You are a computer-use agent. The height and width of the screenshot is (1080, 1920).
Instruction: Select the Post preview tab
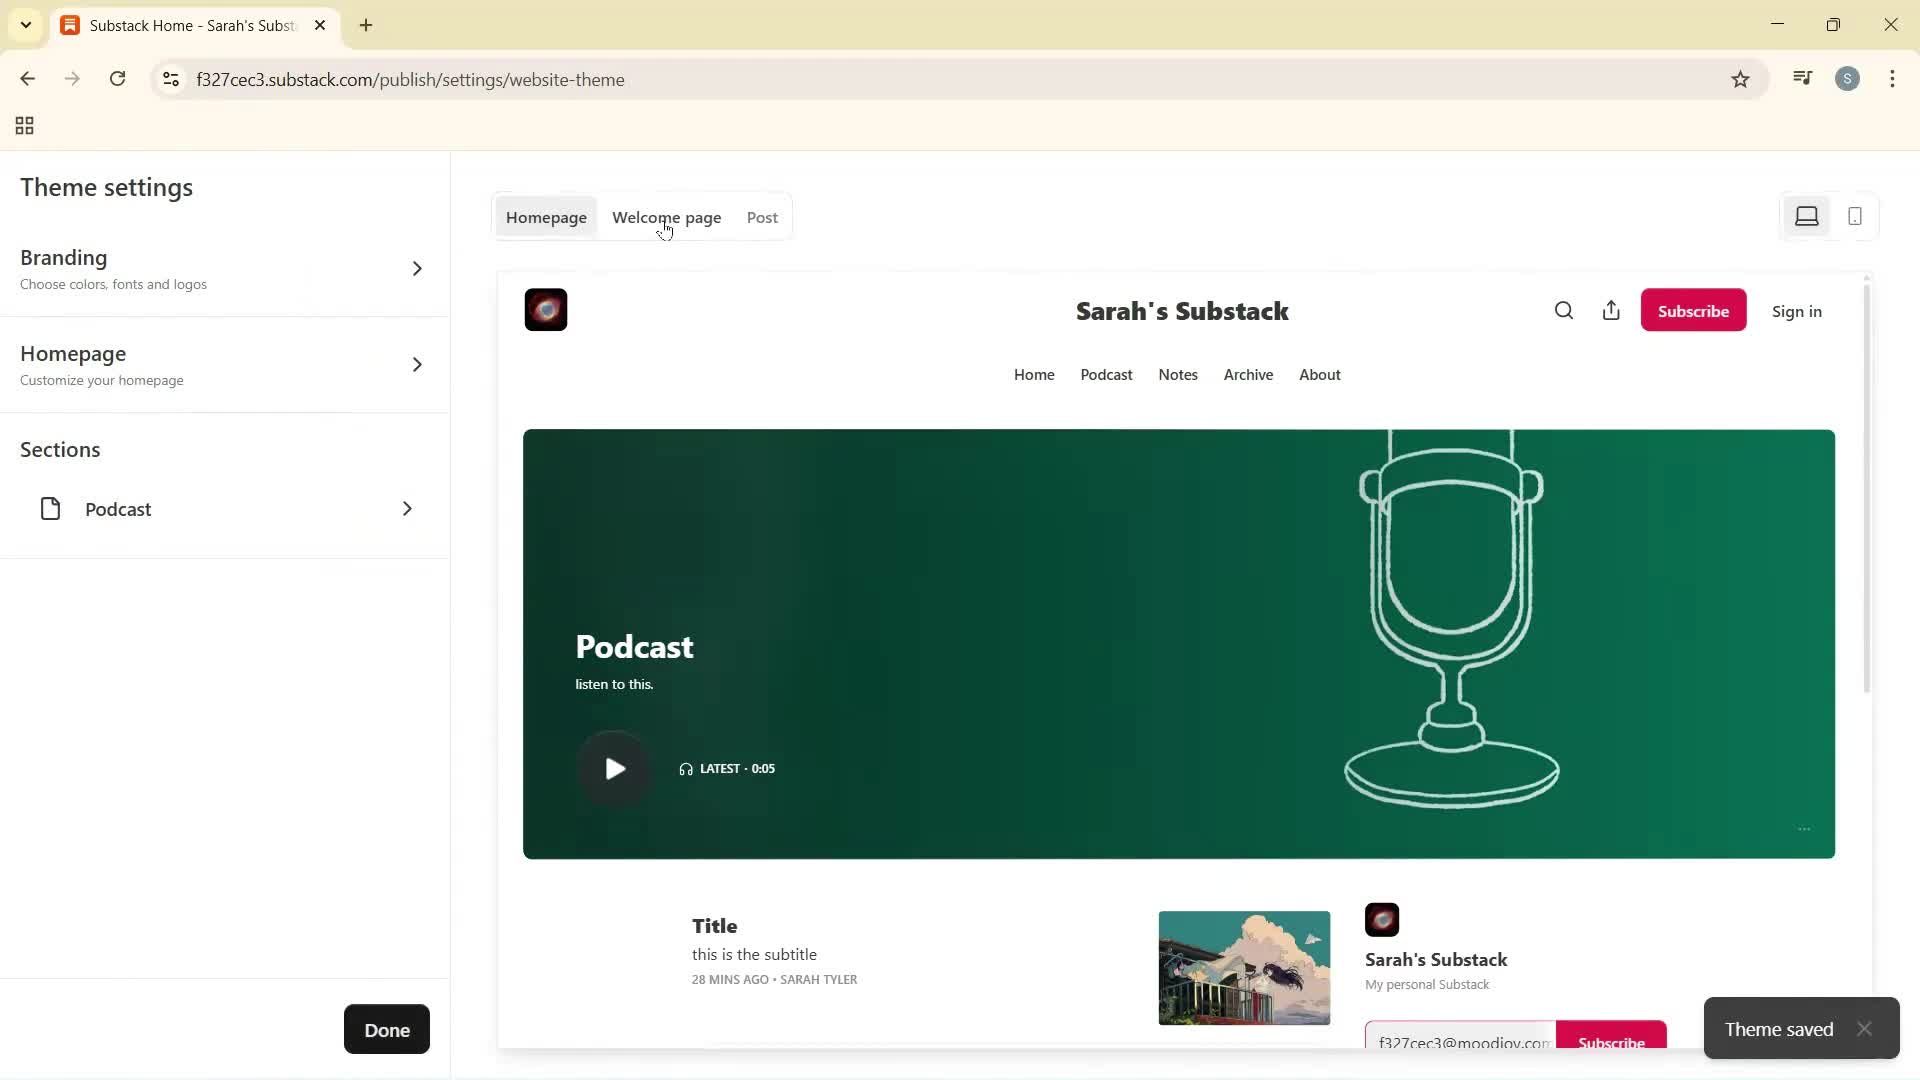[762, 218]
